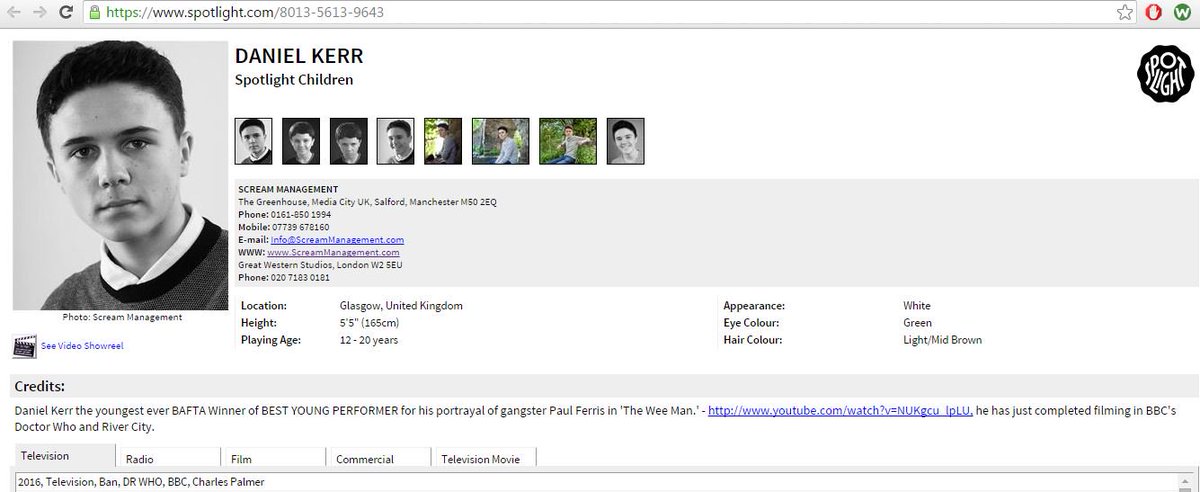Select the Television credits tab
This screenshot has height=492, width=1200.
pos(65,456)
